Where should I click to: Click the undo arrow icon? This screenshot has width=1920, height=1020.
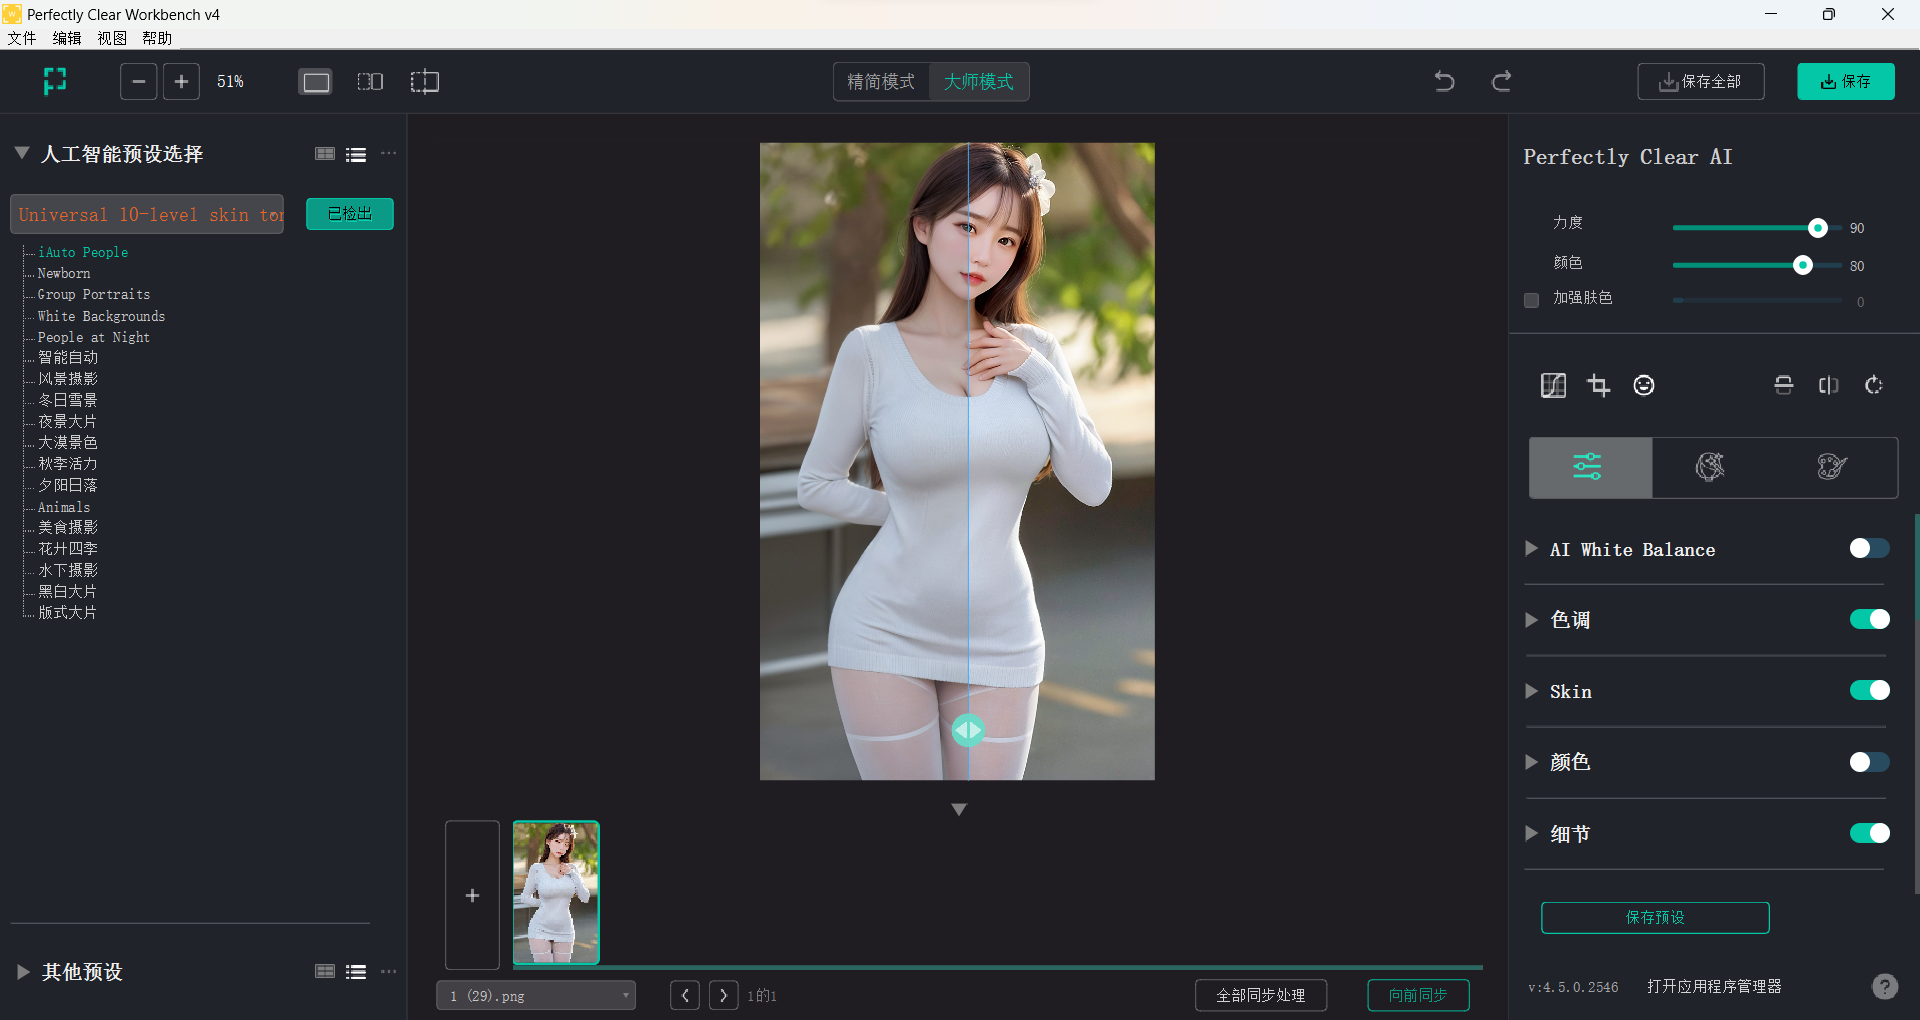[1443, 81]
